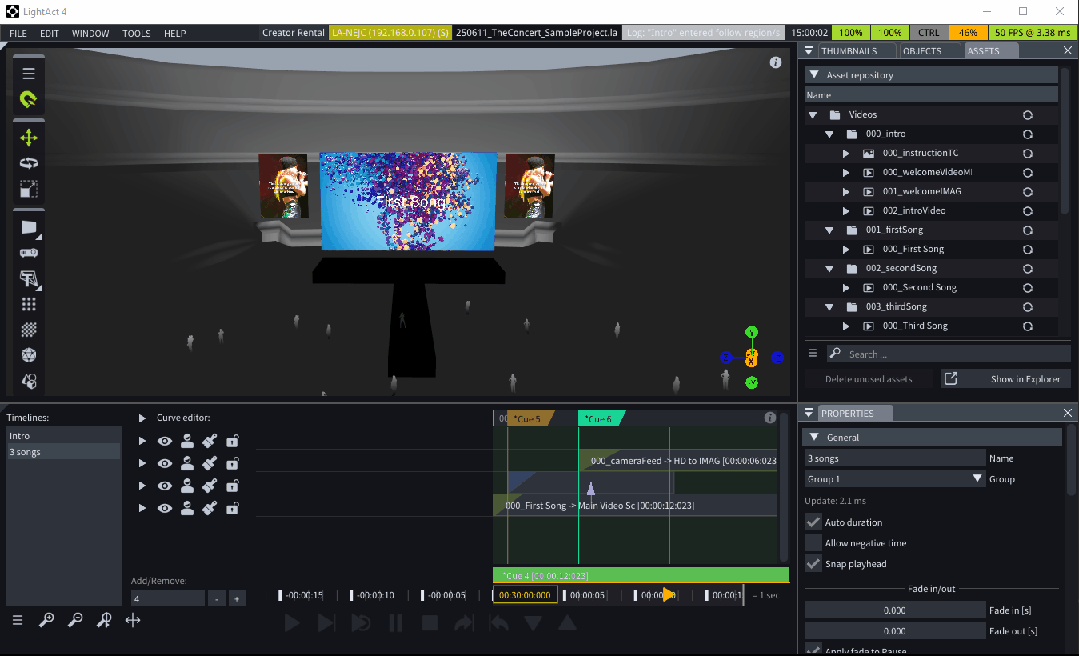Uncheck Auto duration checkbox
This screenshot has height=656, width=1079.
[813, 522]
